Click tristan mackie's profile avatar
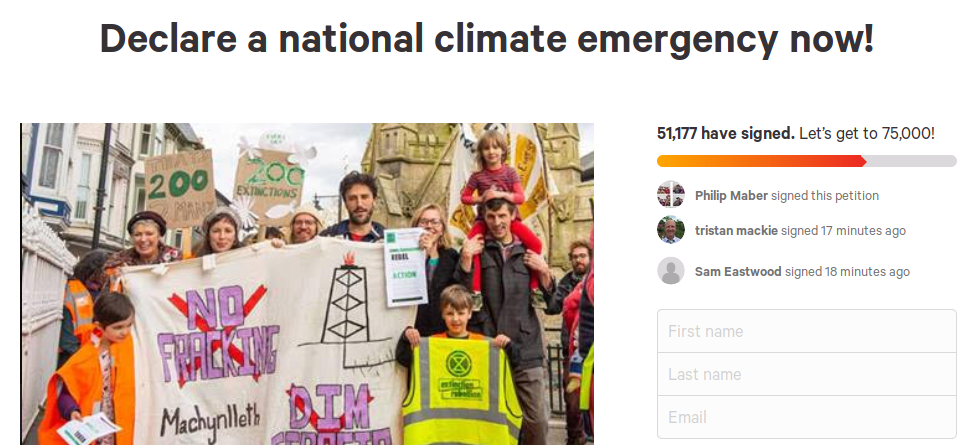 tap(671, 230)
